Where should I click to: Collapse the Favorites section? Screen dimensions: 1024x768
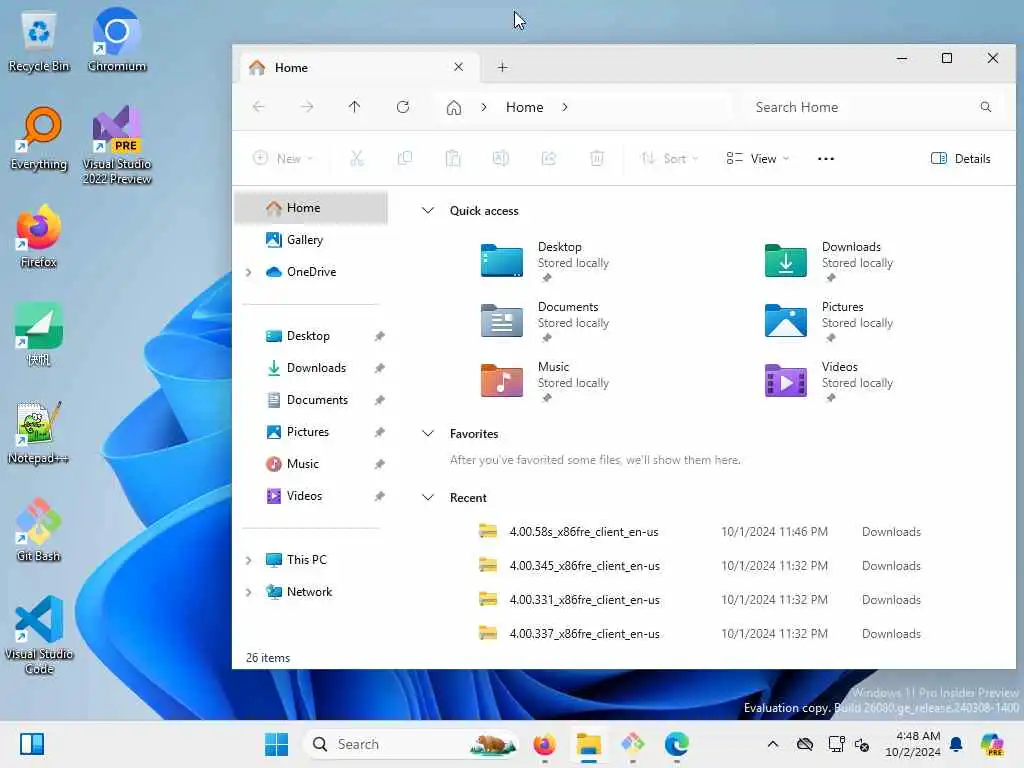coord(428,434)
